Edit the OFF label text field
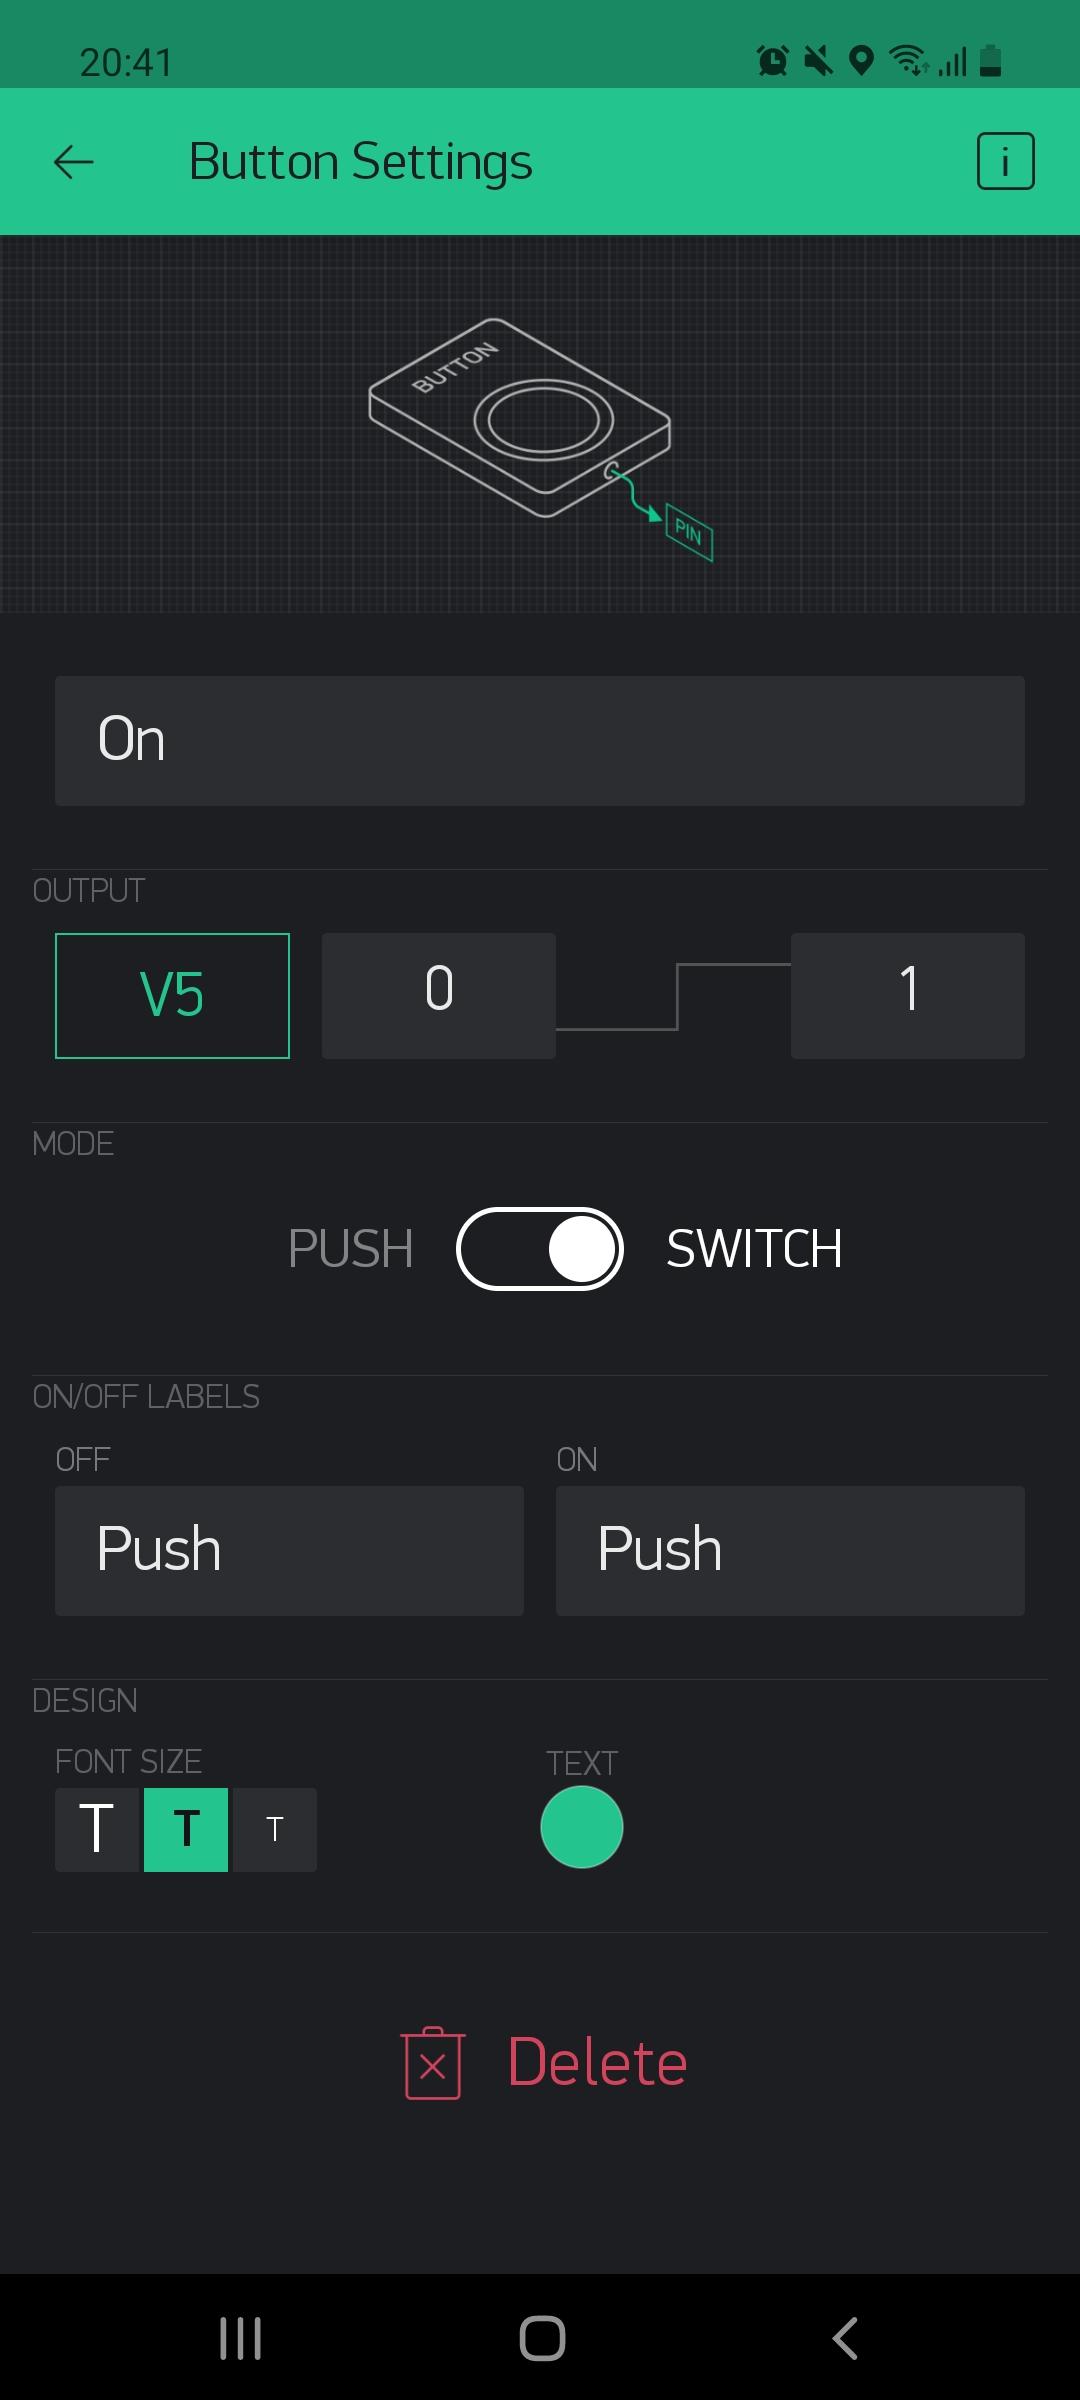 tap(289, 1550)
